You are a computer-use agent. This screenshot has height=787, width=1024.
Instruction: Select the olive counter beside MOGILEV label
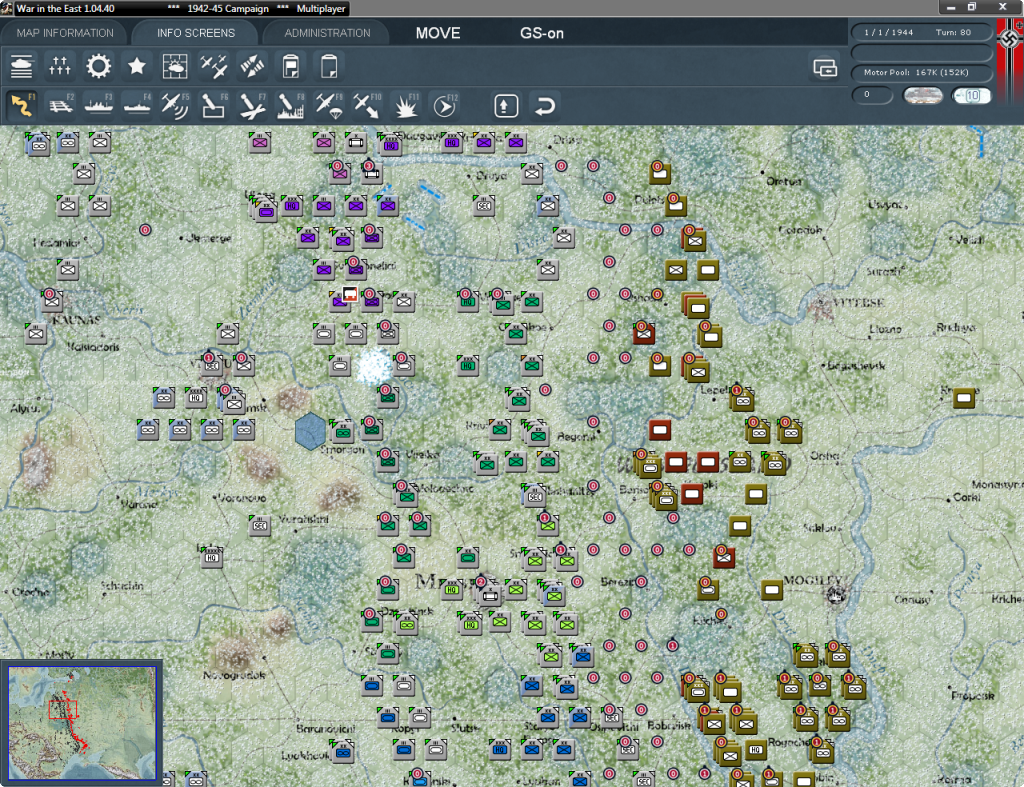tap(772, 590)
